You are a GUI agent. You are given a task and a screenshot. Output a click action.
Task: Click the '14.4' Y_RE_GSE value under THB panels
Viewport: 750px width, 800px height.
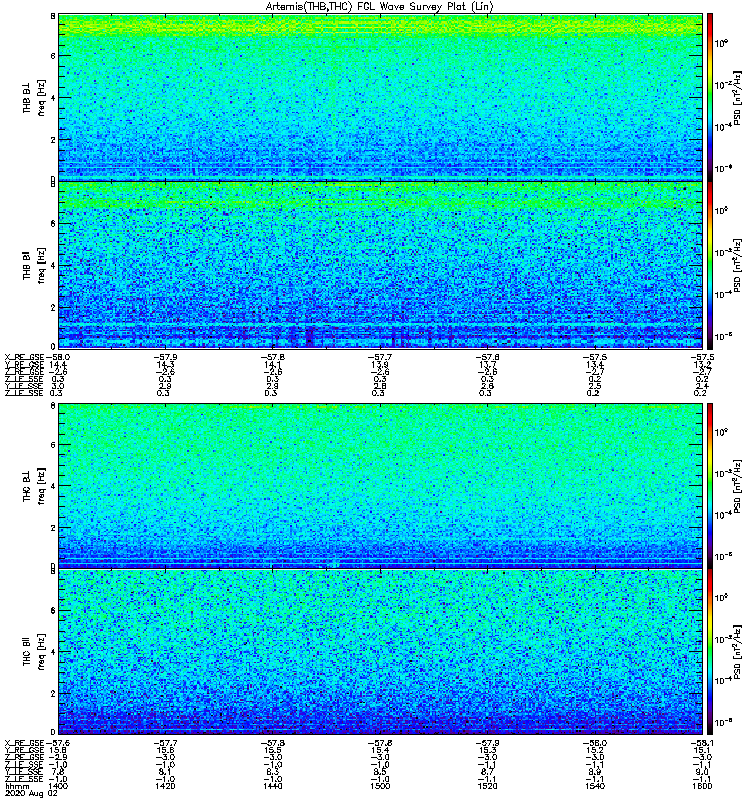[57, 365]
